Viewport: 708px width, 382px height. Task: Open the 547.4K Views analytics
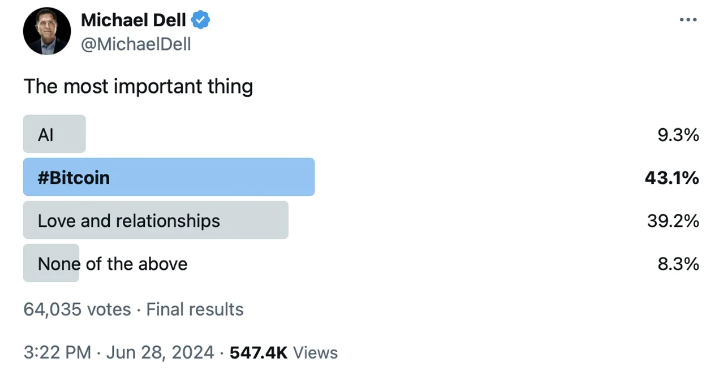coord(284,353)
